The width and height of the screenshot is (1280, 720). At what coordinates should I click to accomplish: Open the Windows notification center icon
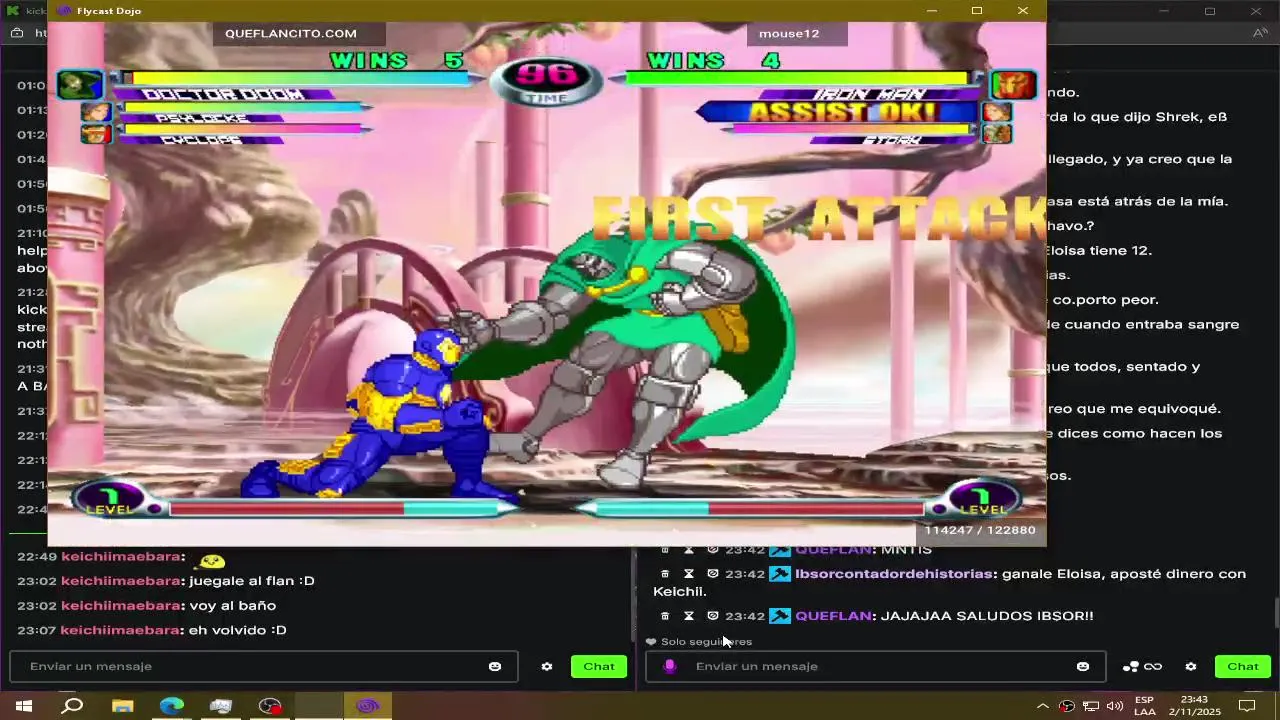[x=1247, y=706]
